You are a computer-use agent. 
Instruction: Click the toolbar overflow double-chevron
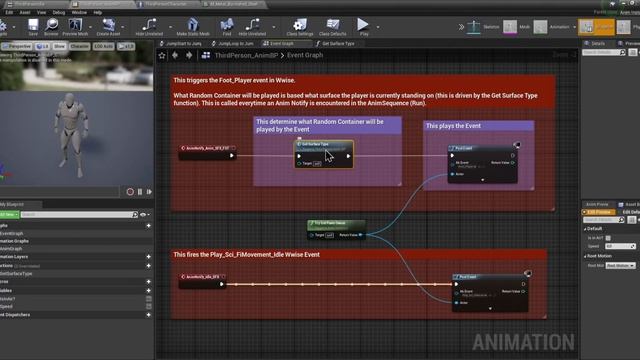(x=461, y=27)
